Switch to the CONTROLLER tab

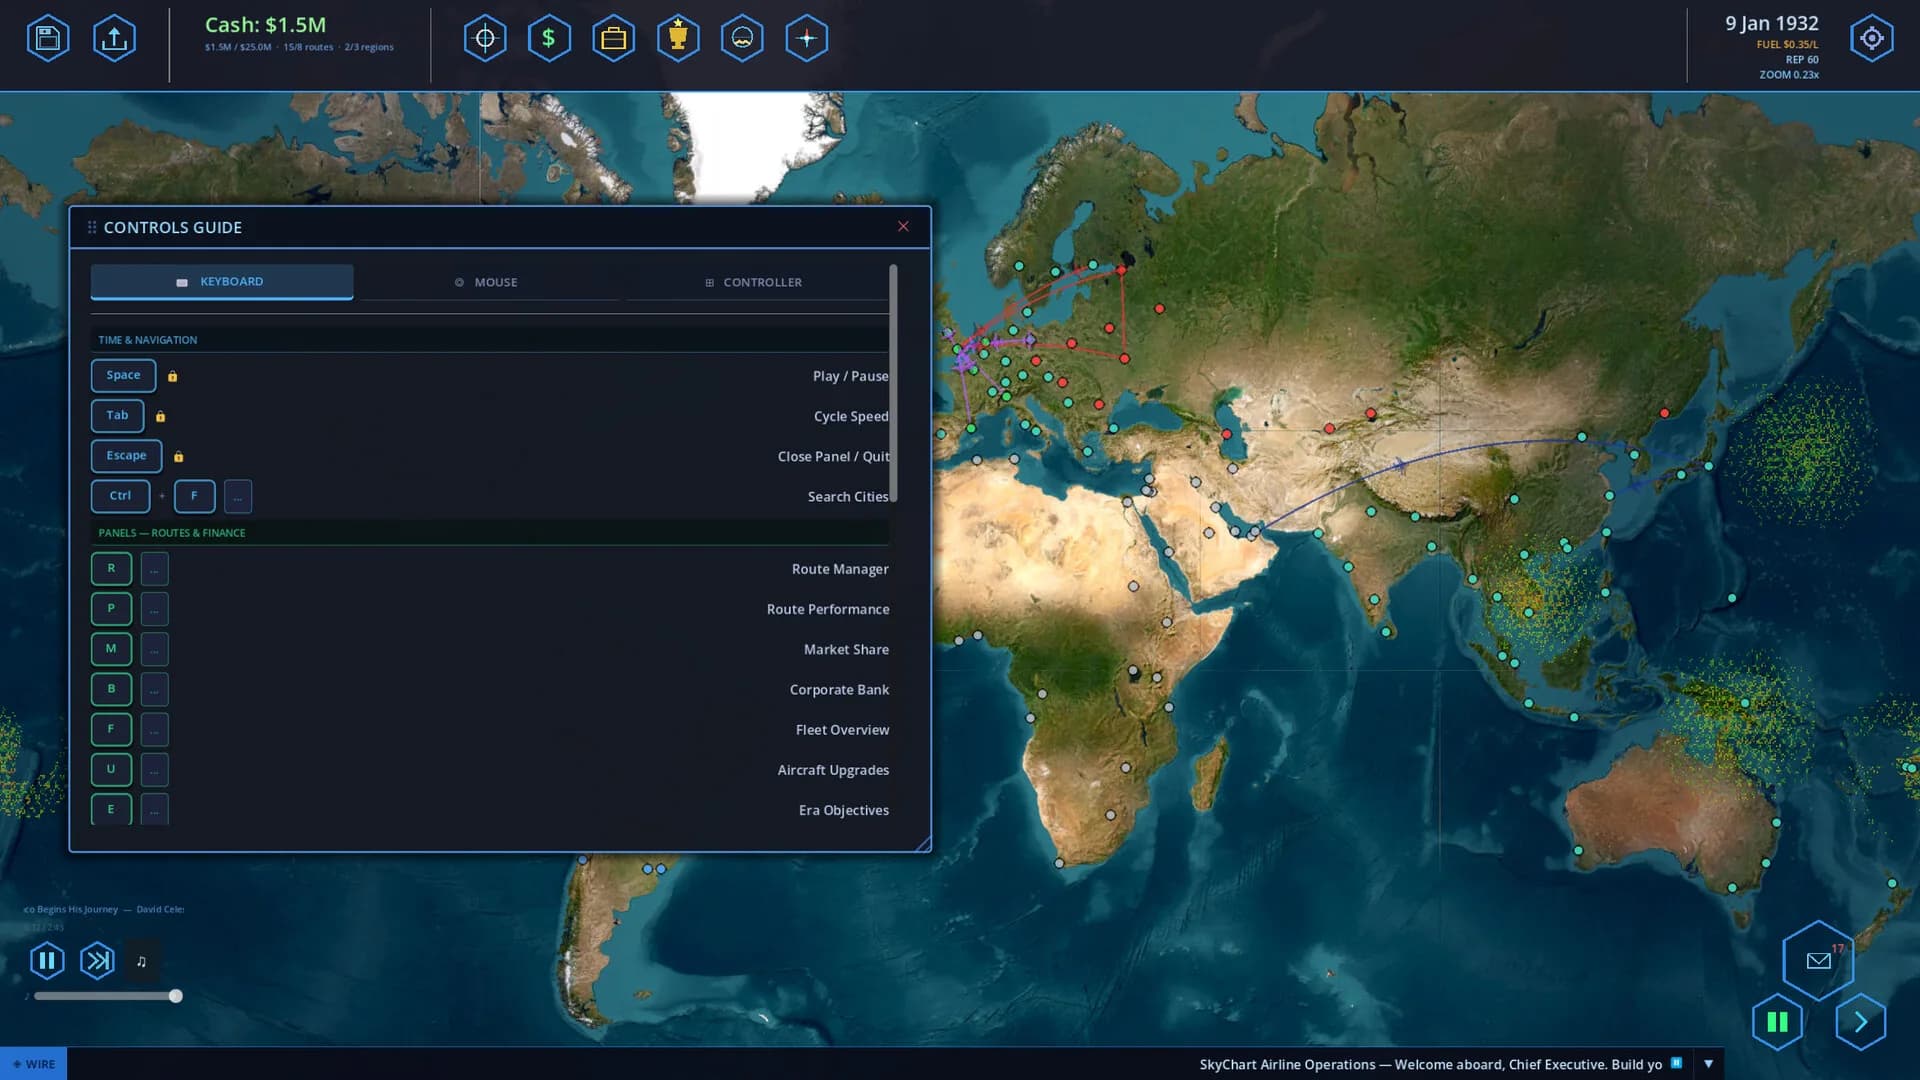[x=754, y=282]
